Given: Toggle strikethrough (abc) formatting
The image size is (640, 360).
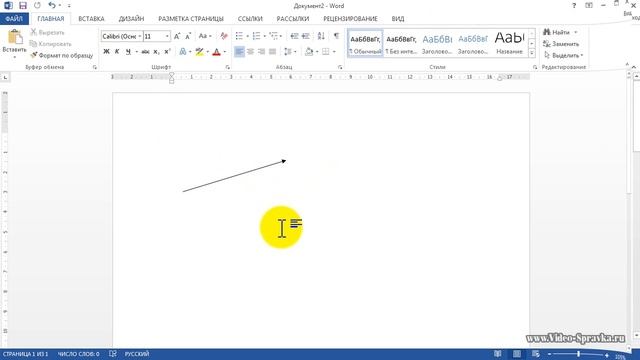Looking at the screenshot, I should (145, 51).
